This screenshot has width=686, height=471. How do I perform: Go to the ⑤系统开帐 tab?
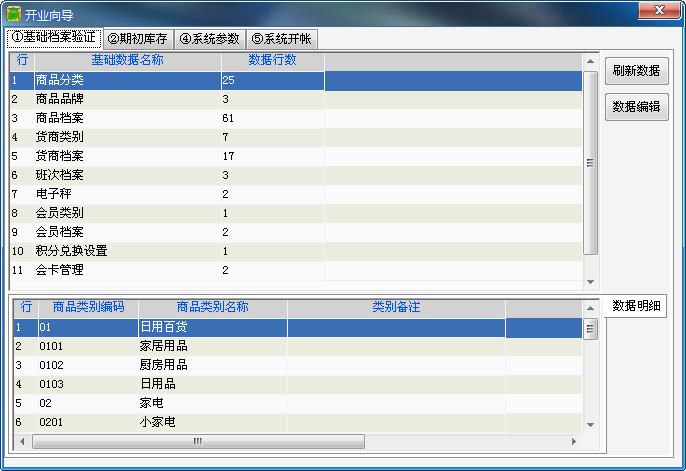coord(281,39)
